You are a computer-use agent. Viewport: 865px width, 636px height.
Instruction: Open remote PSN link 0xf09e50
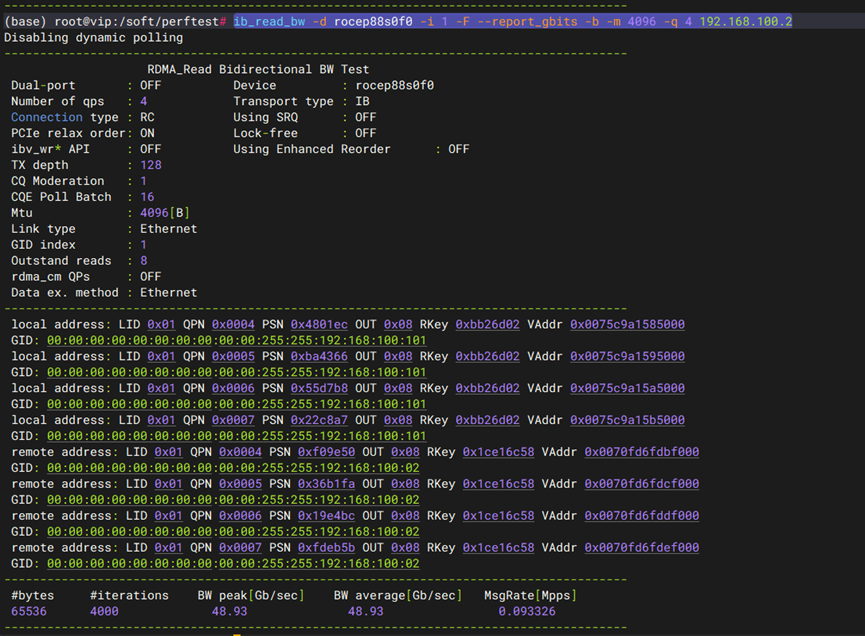(326, 453)
